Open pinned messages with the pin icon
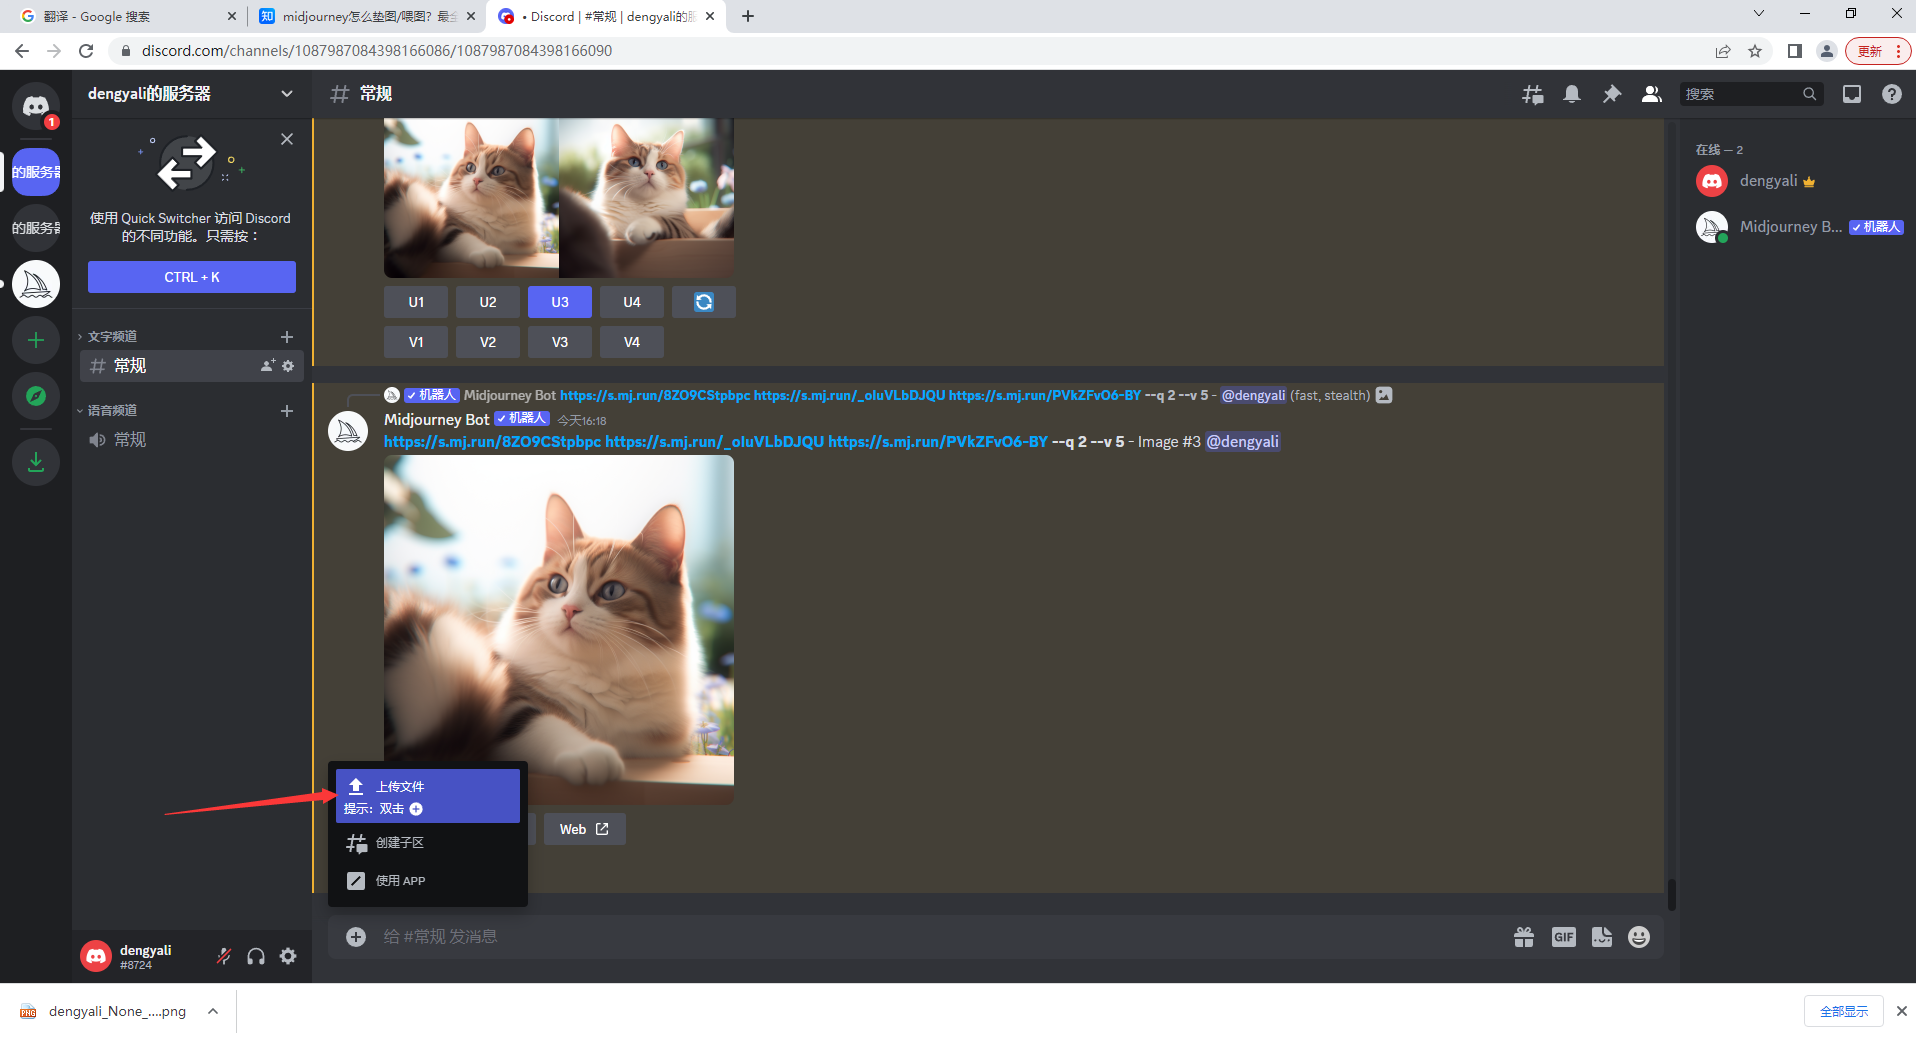1916x1037 pixels. [1611, 94]
